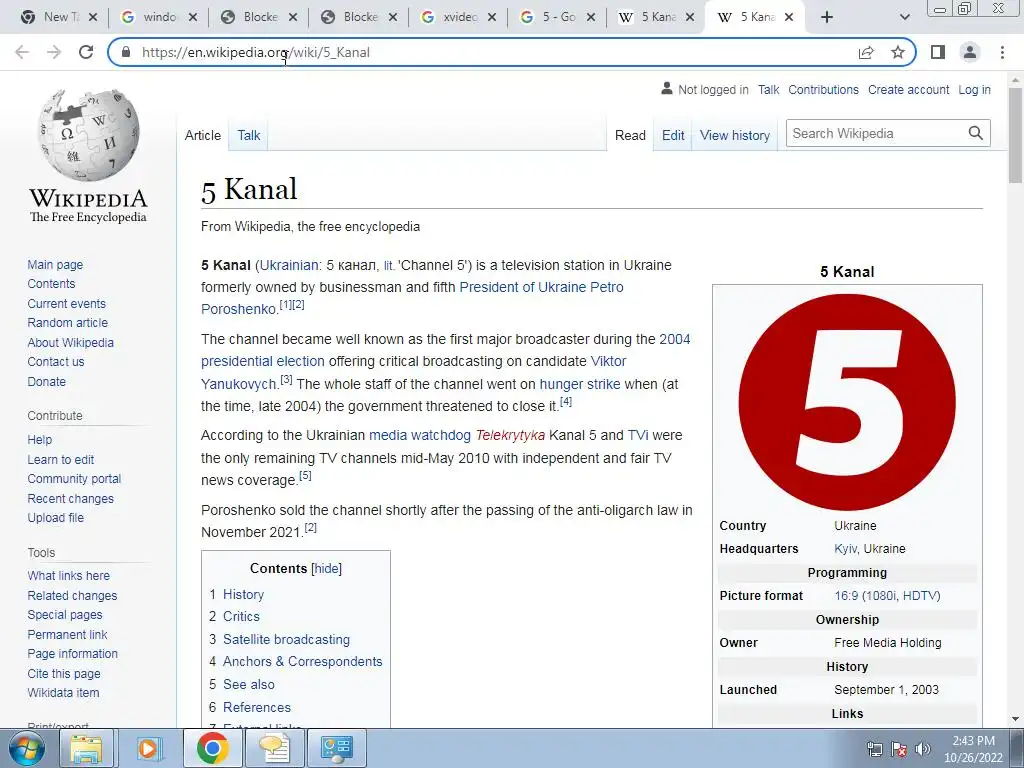Follow the red Telekrytyka link
This screenshot has width=1024, height=768.
[510, 436]
